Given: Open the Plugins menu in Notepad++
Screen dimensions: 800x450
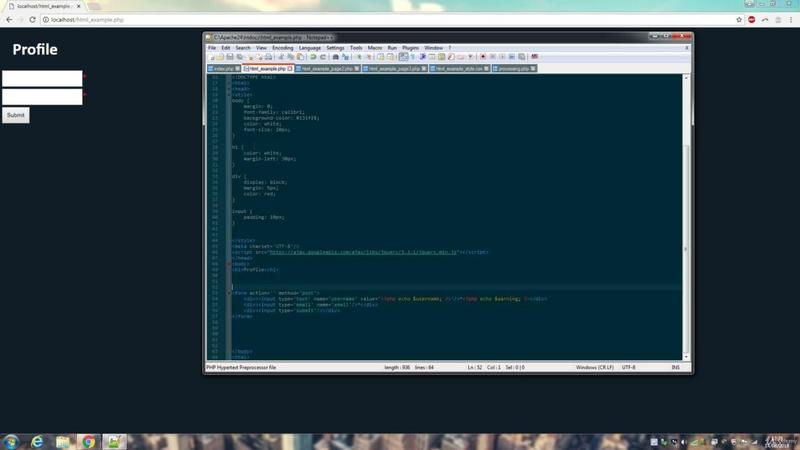Looking at the screenshot, I should tap(410, 48).
